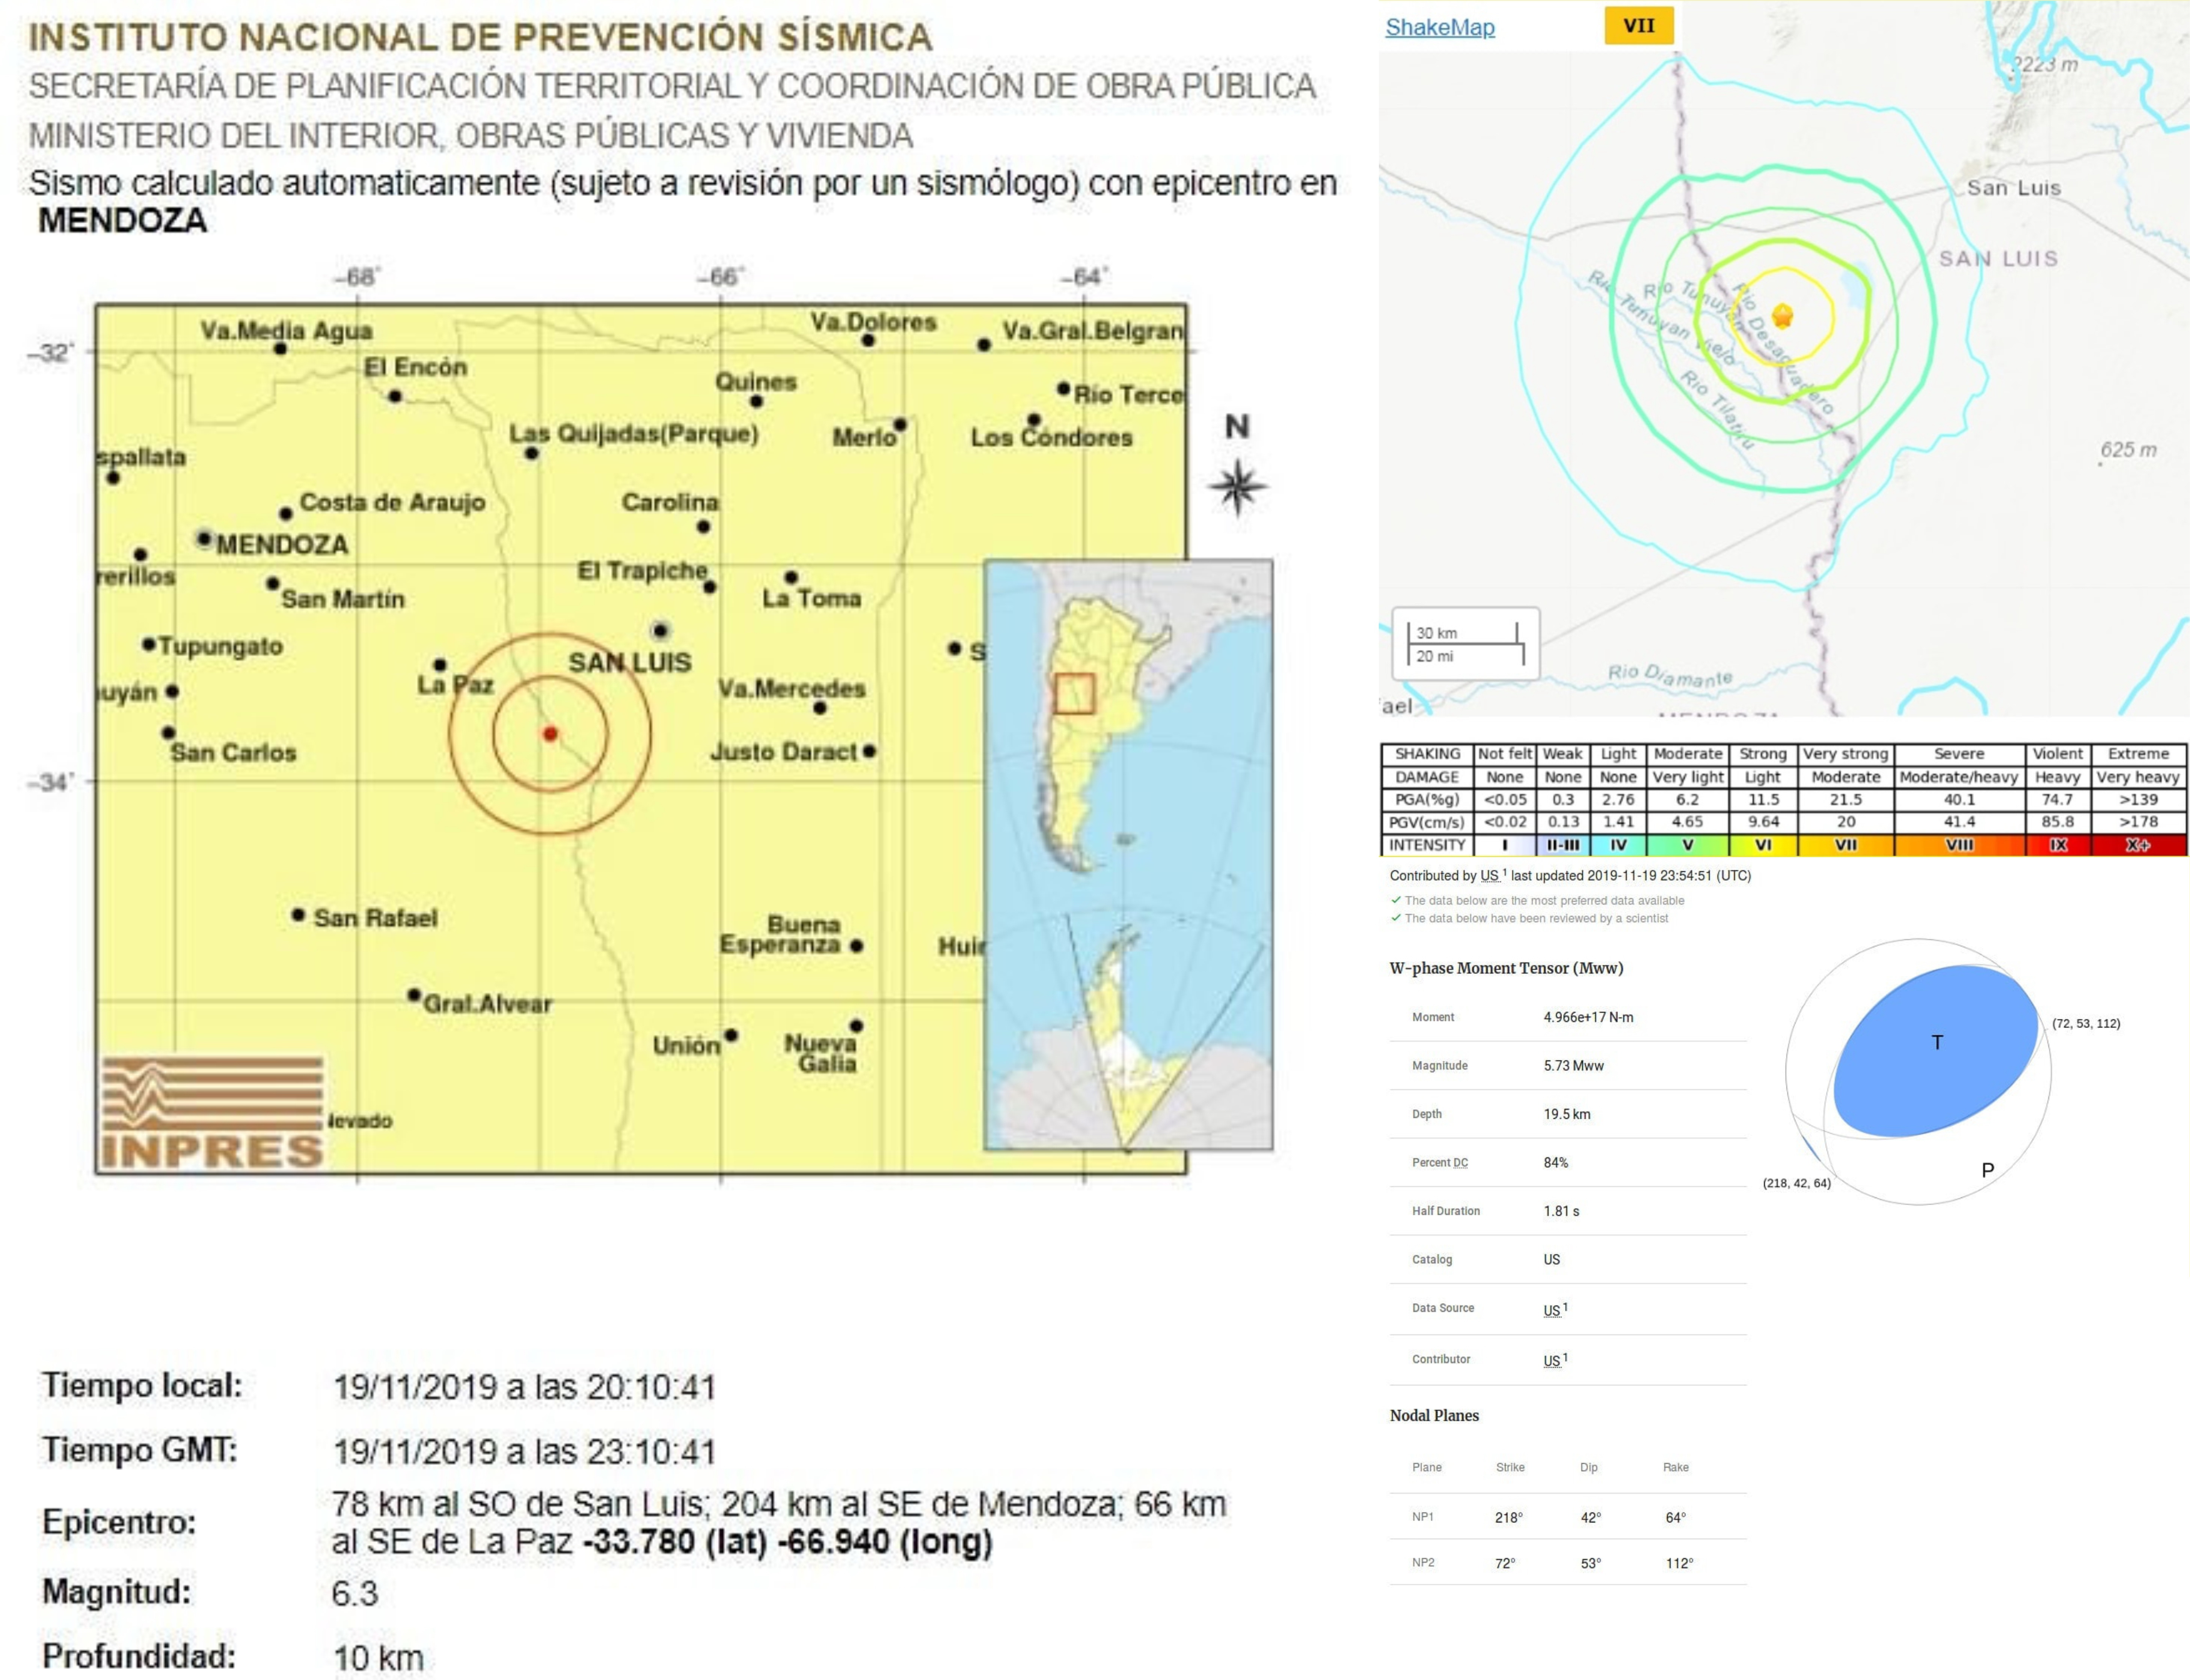Click the T axis label on the beachball
The height and width of the screenshot is (1680, 2190).
(1937, 1043)
